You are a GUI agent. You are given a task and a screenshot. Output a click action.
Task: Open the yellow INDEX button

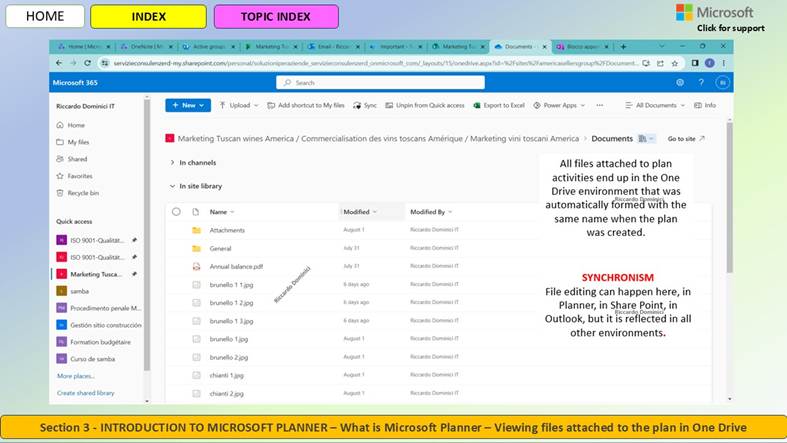point(149,17)
